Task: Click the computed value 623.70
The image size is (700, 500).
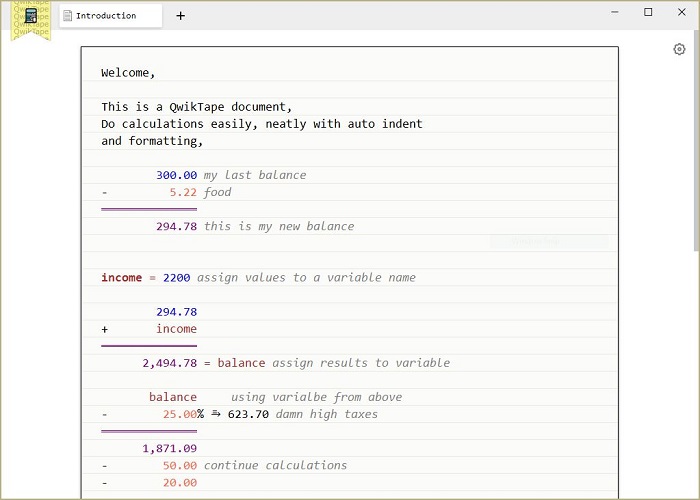Action: click(x=248, y=414)
